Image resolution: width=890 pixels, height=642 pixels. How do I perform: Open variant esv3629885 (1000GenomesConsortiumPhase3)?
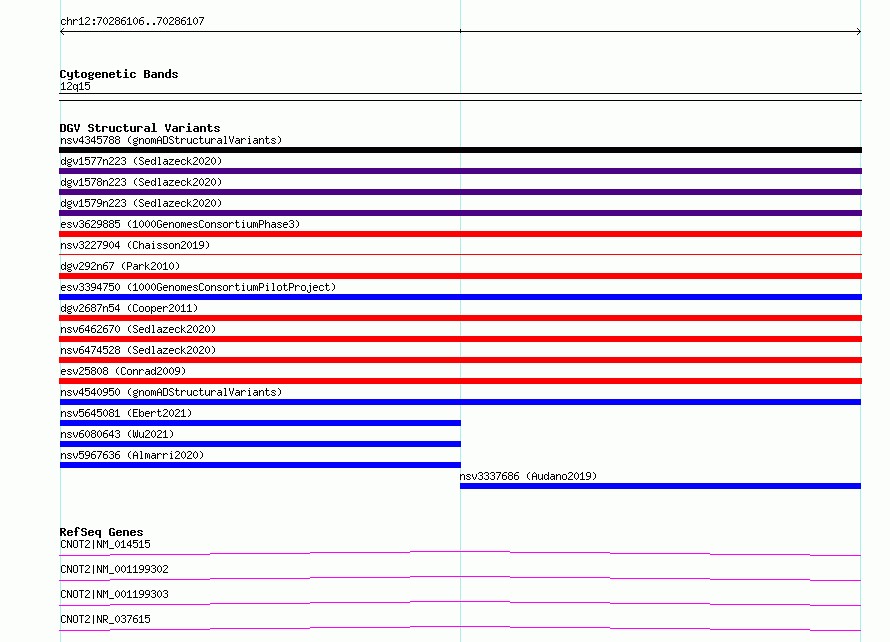(180, 224)
